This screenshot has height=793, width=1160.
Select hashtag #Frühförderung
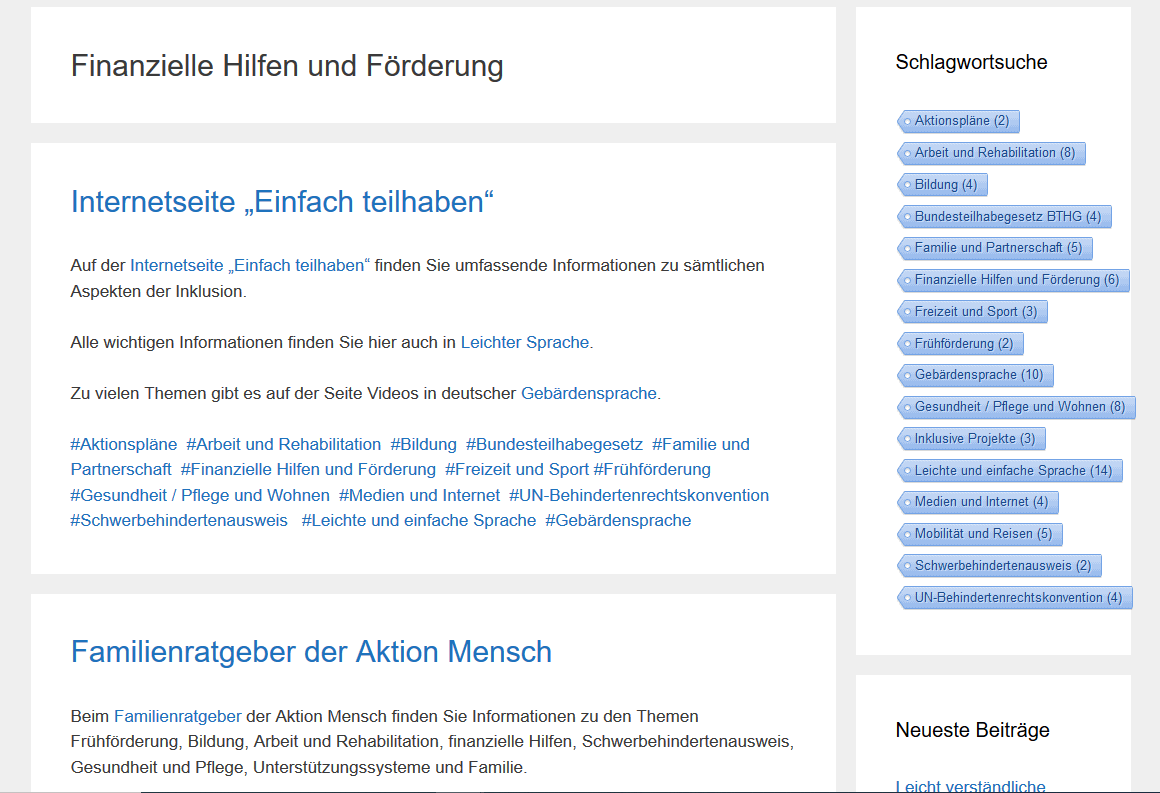(652, 470)
